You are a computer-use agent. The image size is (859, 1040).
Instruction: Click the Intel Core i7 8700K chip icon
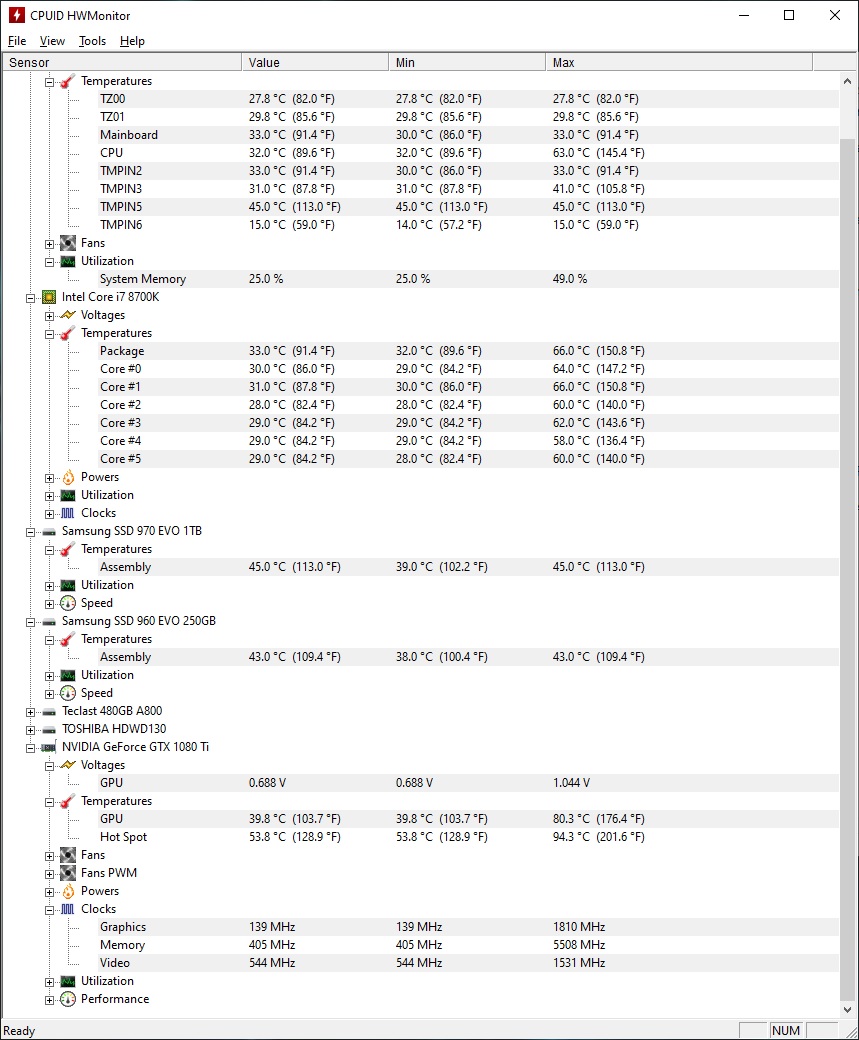point(49,297)
